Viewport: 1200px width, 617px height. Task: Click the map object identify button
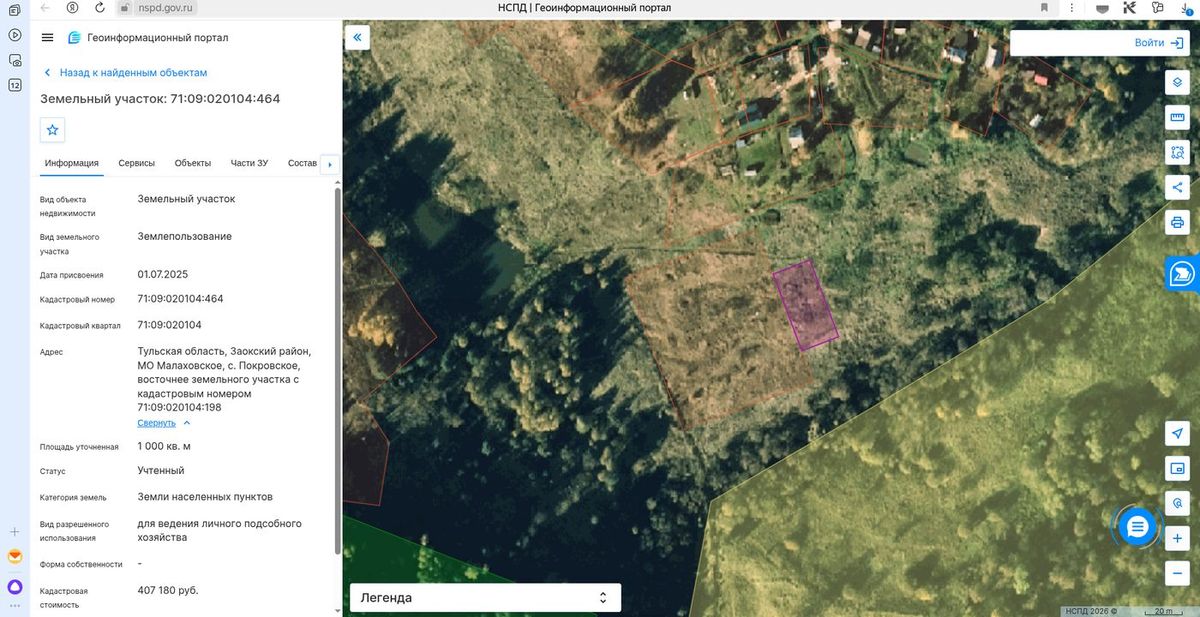(x=1177, y=503)
